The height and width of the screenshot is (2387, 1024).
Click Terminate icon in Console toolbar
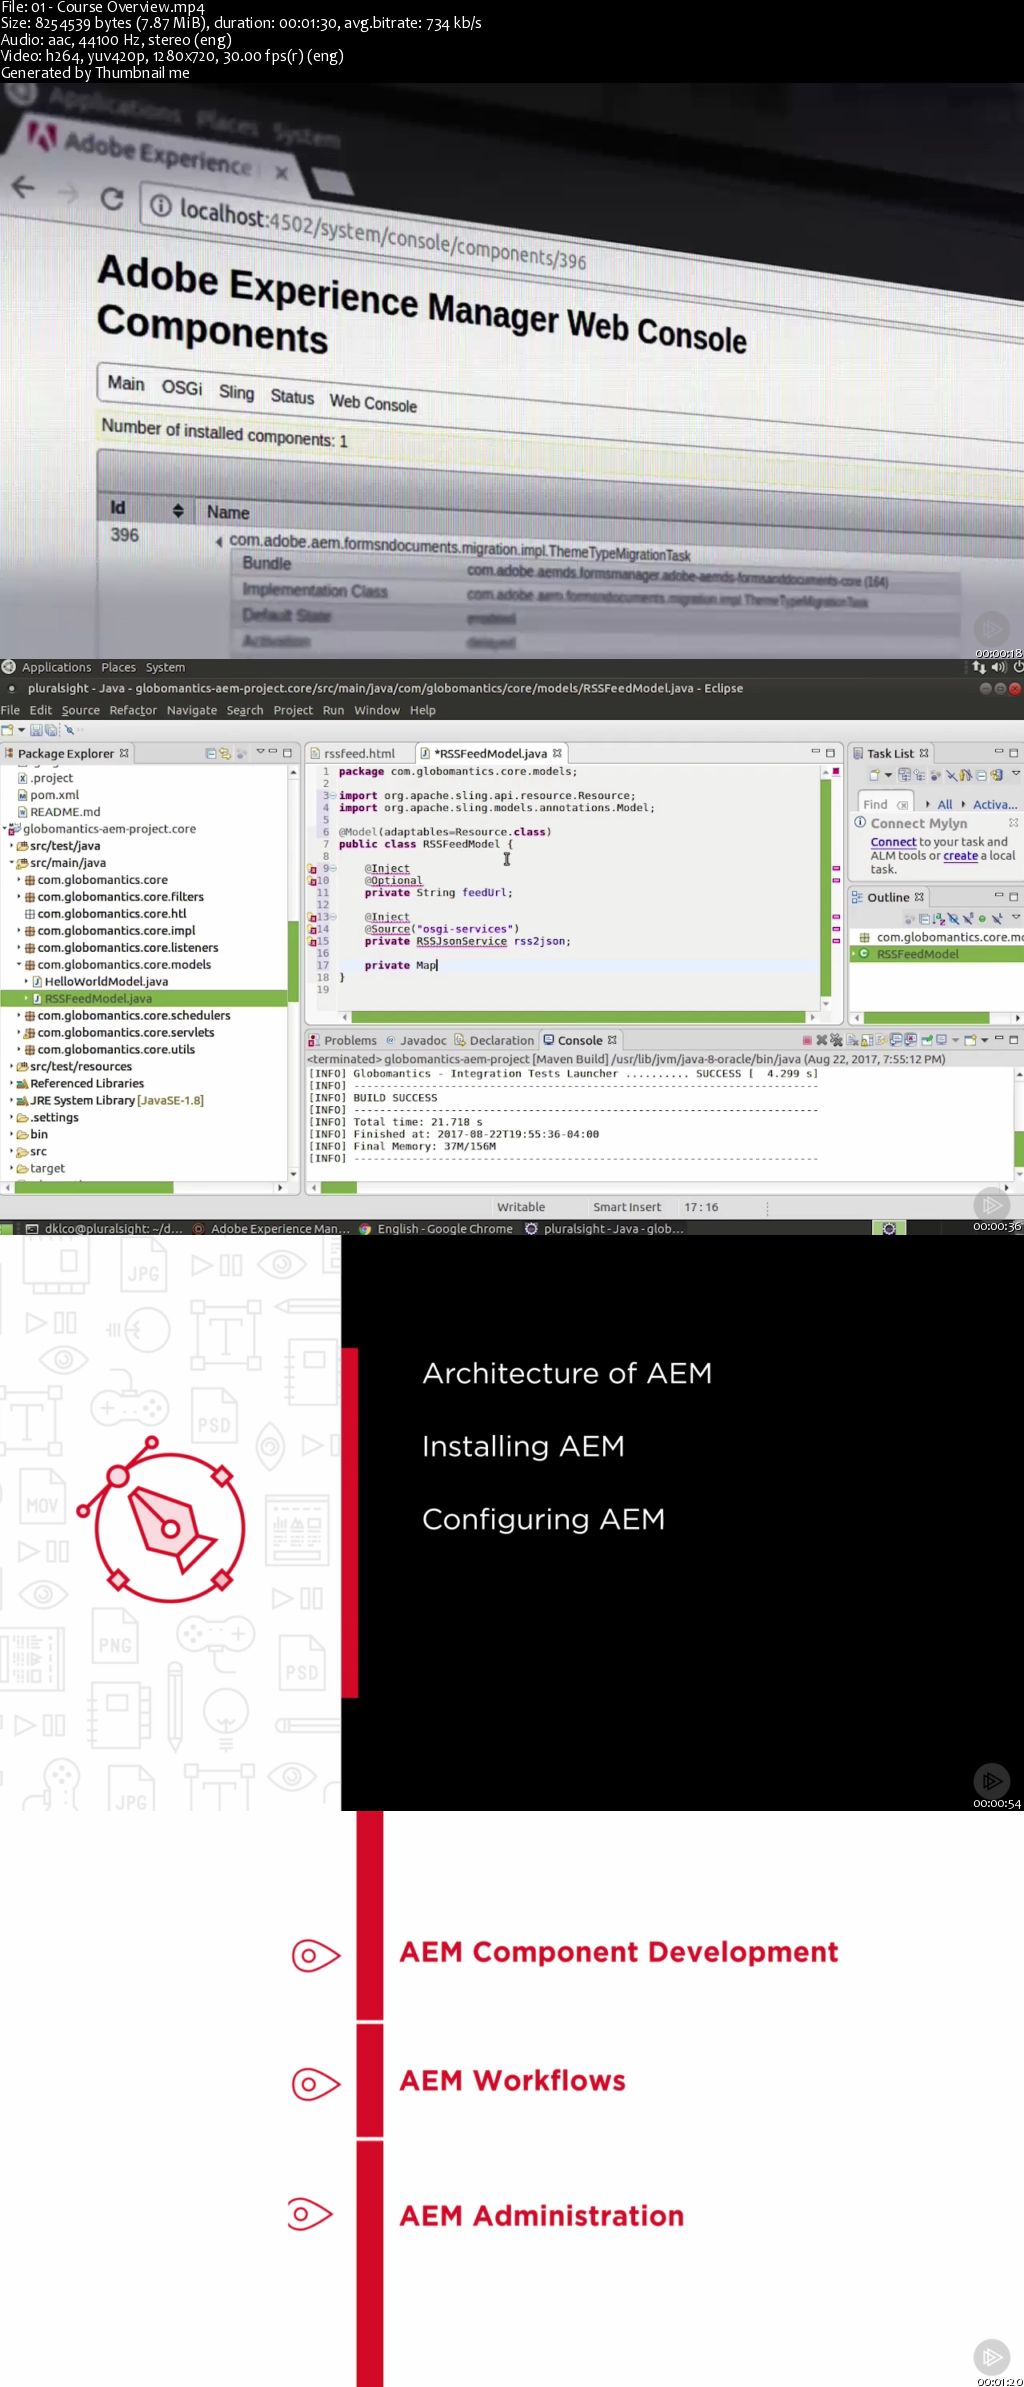[x=807, y=1040]
